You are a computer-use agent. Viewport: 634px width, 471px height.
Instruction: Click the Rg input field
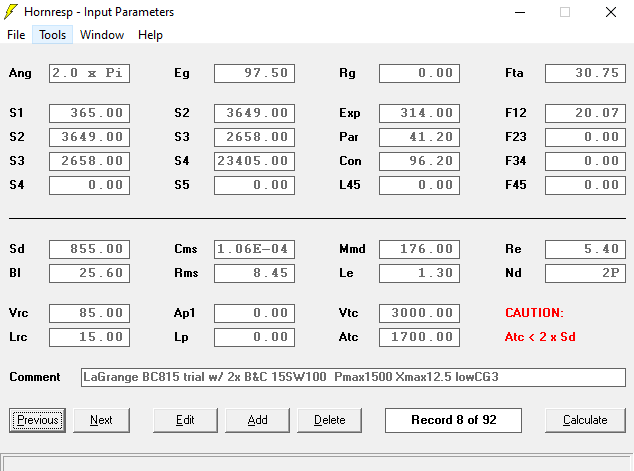click(419, 73)
